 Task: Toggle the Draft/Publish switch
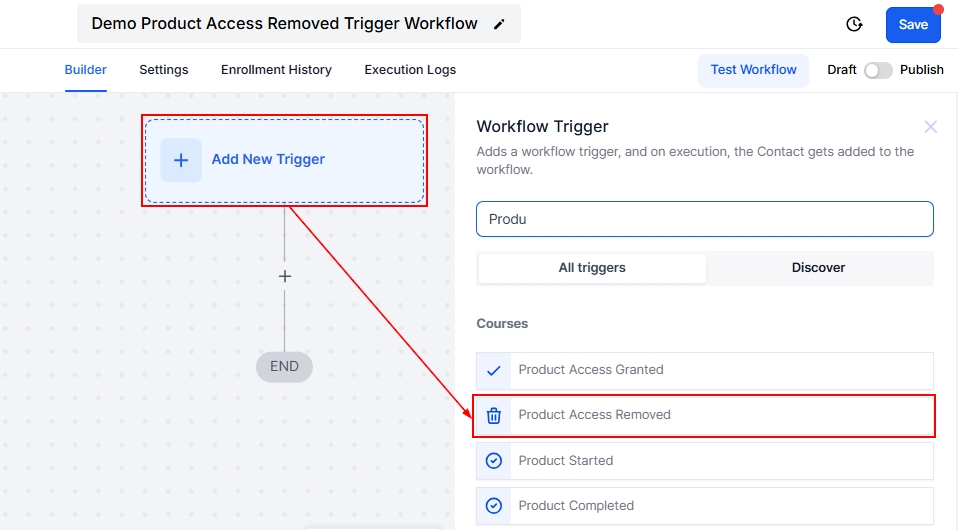[x=878, y=70]
